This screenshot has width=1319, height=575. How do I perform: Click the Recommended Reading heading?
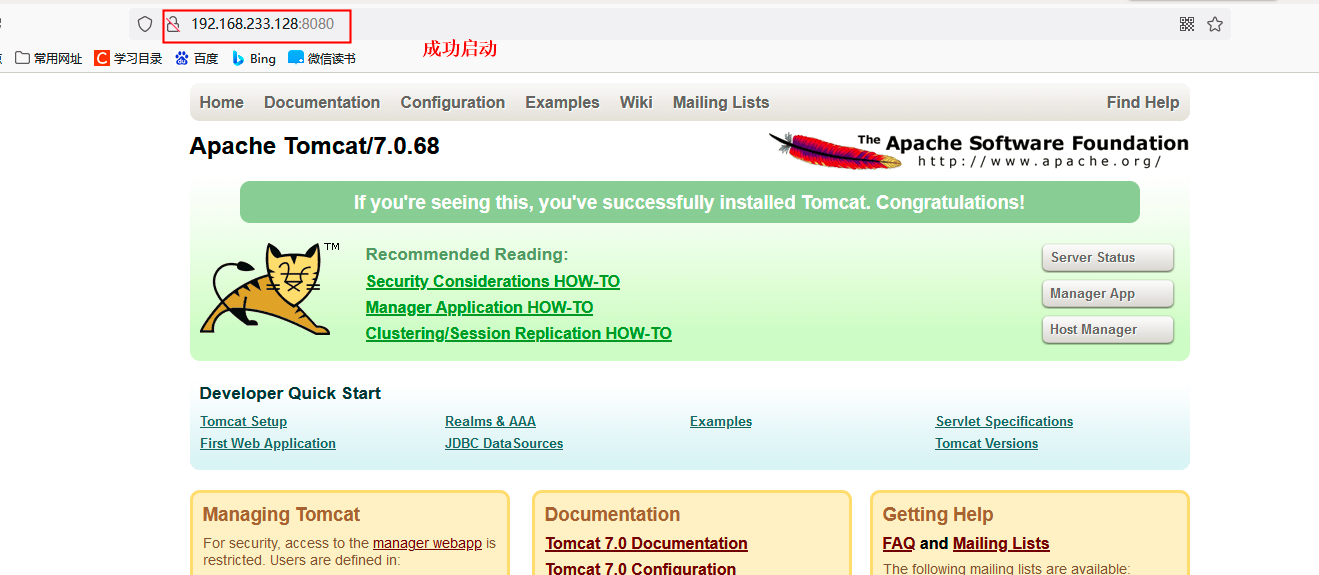coord(467,255)
